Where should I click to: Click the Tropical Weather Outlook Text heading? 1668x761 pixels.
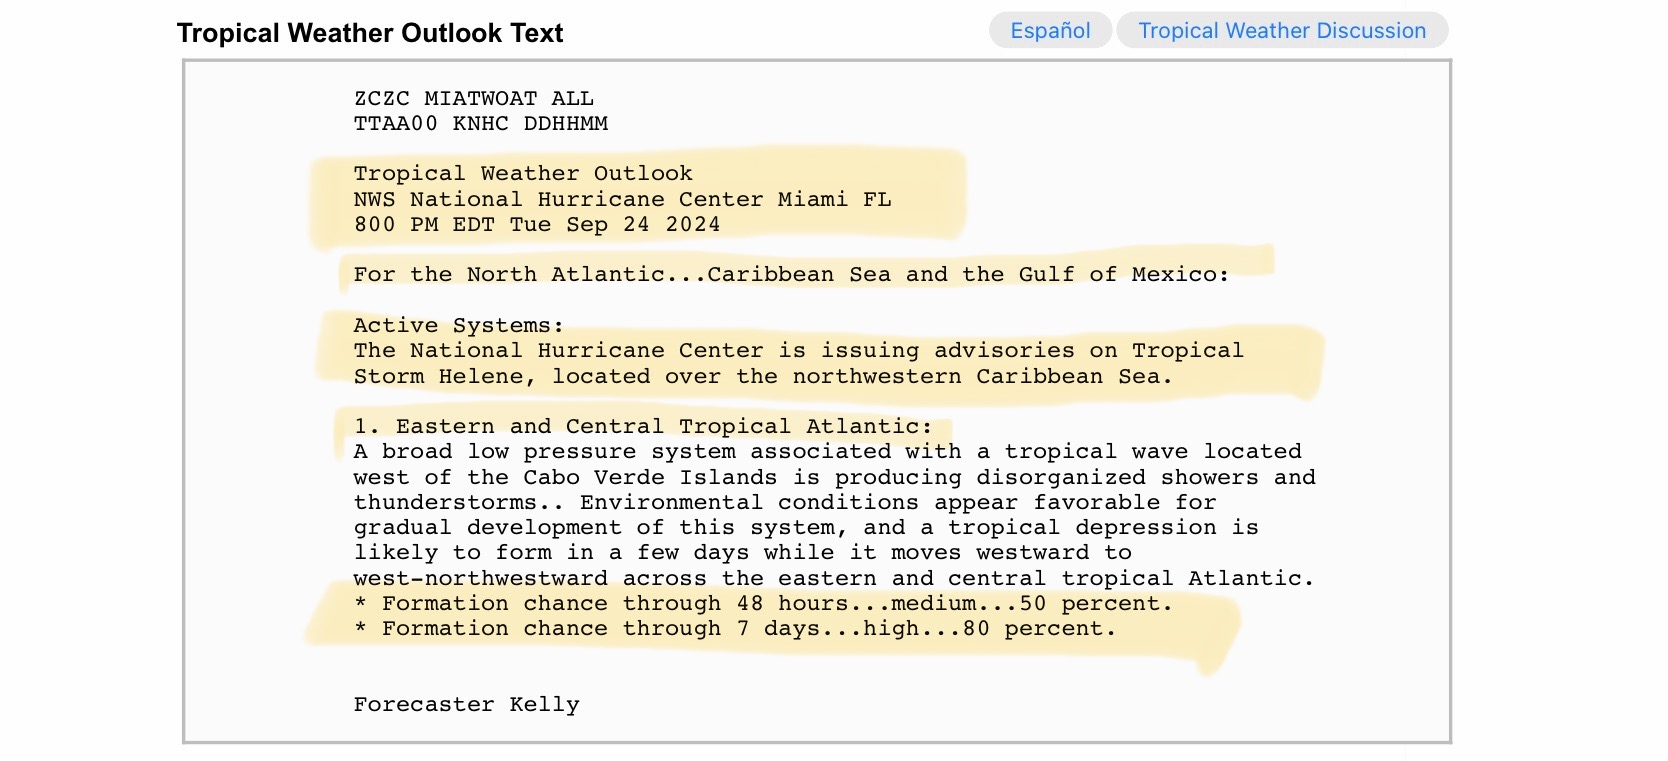coord(370,33)
